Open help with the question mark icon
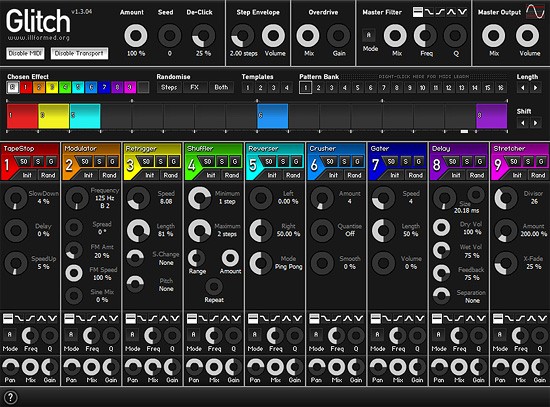This screenshot has height=407, width=550. (11, 398)
